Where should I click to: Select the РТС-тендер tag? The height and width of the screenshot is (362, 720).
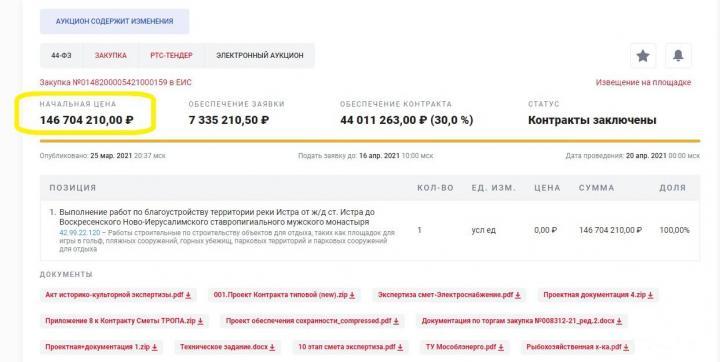tap(171, 56)
